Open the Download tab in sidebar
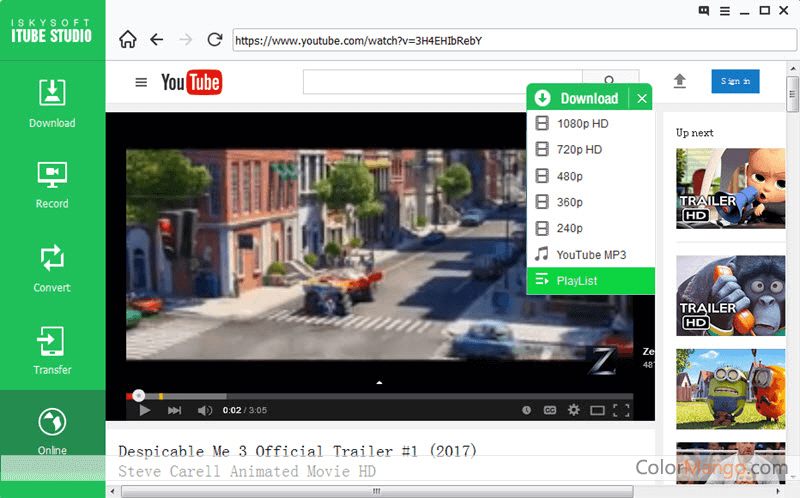The width and height of the screenshot is (800, 498). click(x=52, y=102)
